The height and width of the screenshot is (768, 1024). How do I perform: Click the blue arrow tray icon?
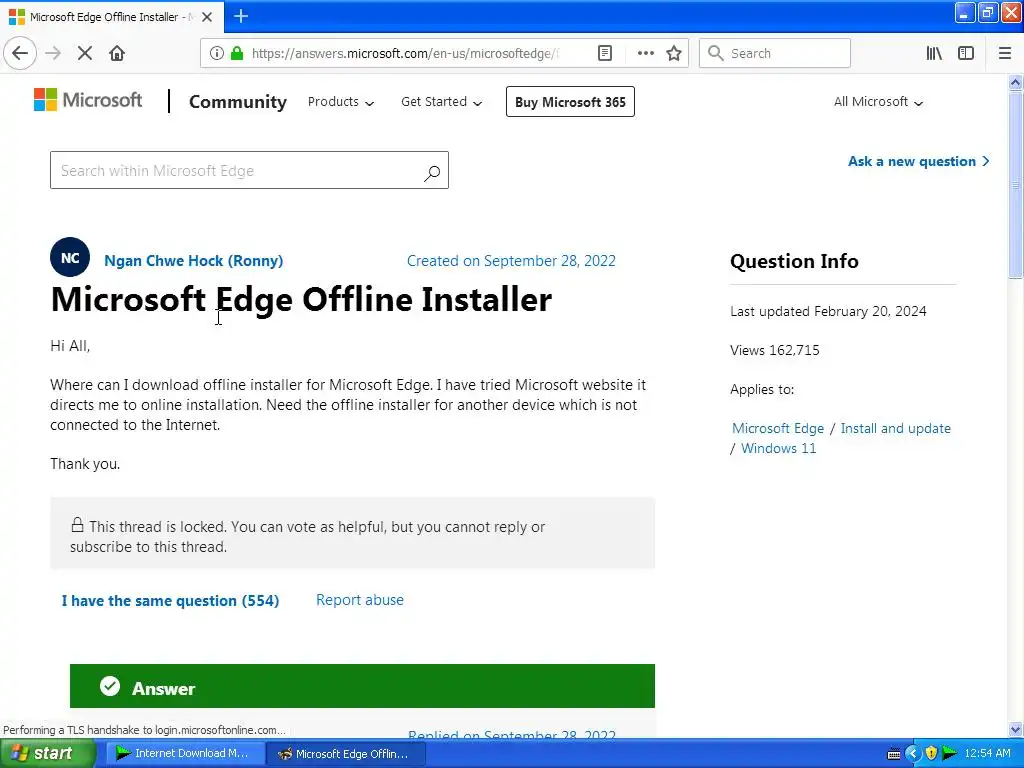(912, 754)
